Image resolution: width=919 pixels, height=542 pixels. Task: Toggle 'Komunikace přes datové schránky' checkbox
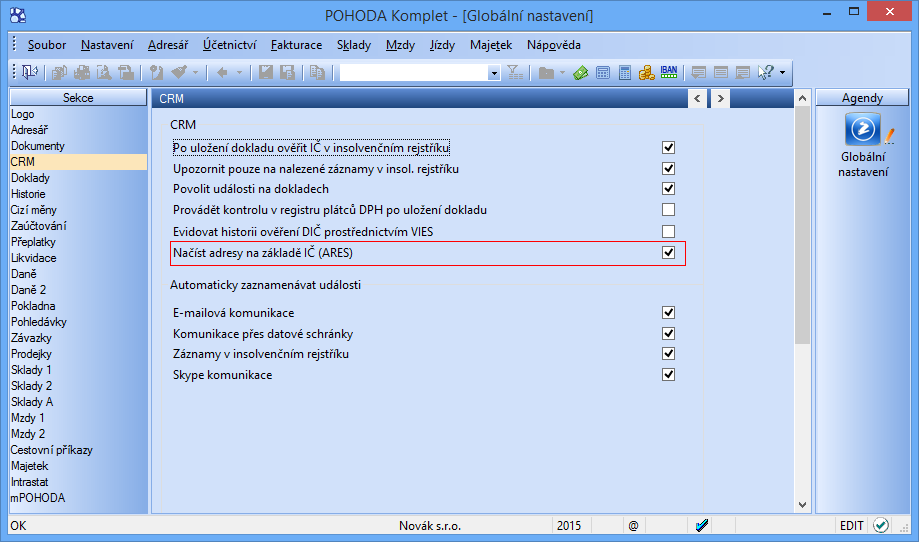pyautogui.click(x=668, y=333)
